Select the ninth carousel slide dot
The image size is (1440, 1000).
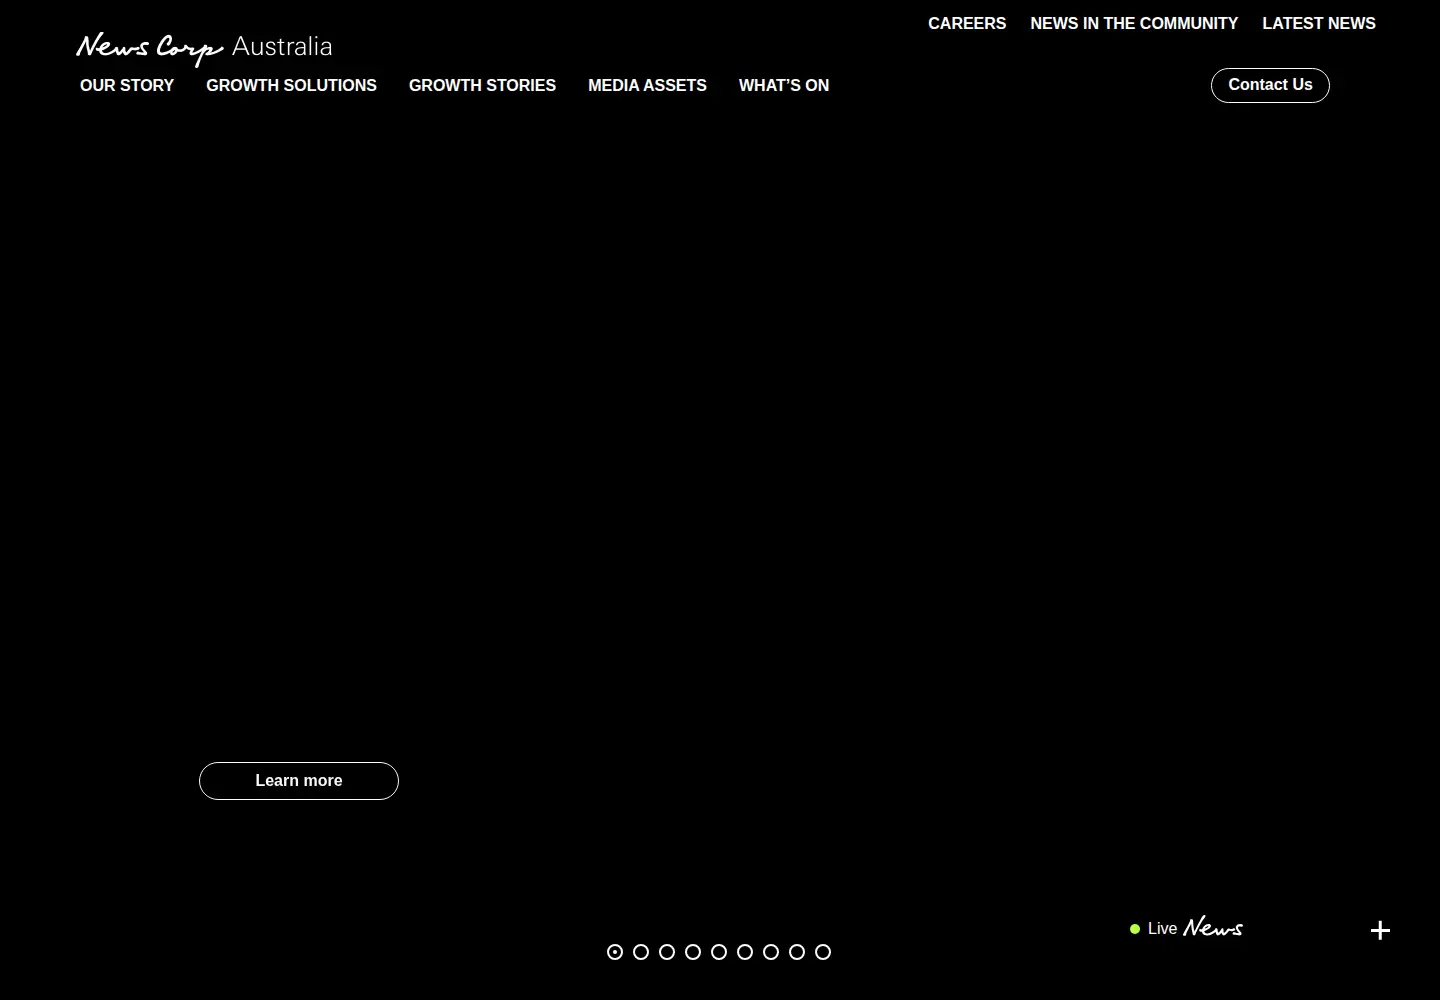[x=823, y=952]
